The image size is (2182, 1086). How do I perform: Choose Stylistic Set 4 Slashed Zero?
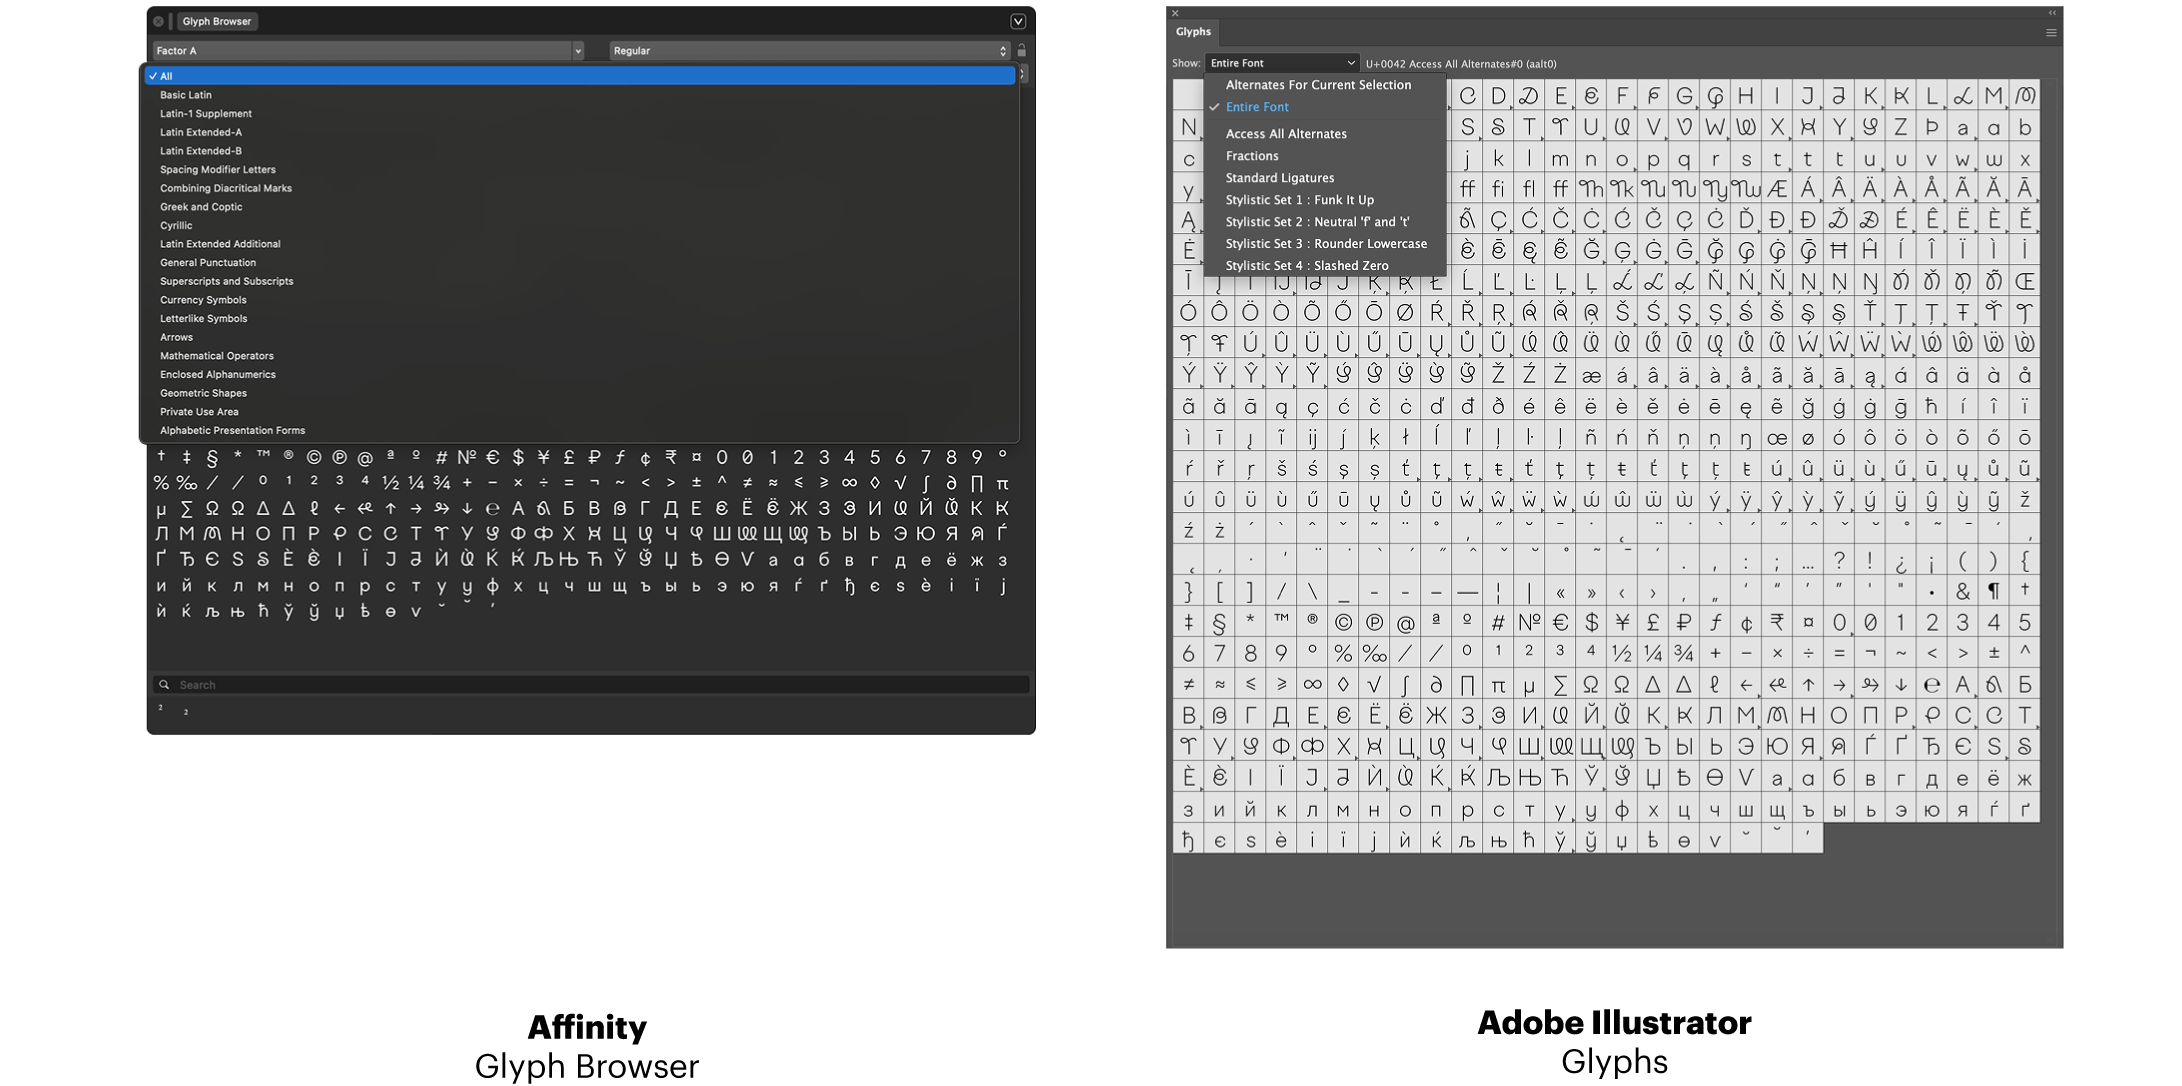pyautogui.click(x=1306, y=266)
